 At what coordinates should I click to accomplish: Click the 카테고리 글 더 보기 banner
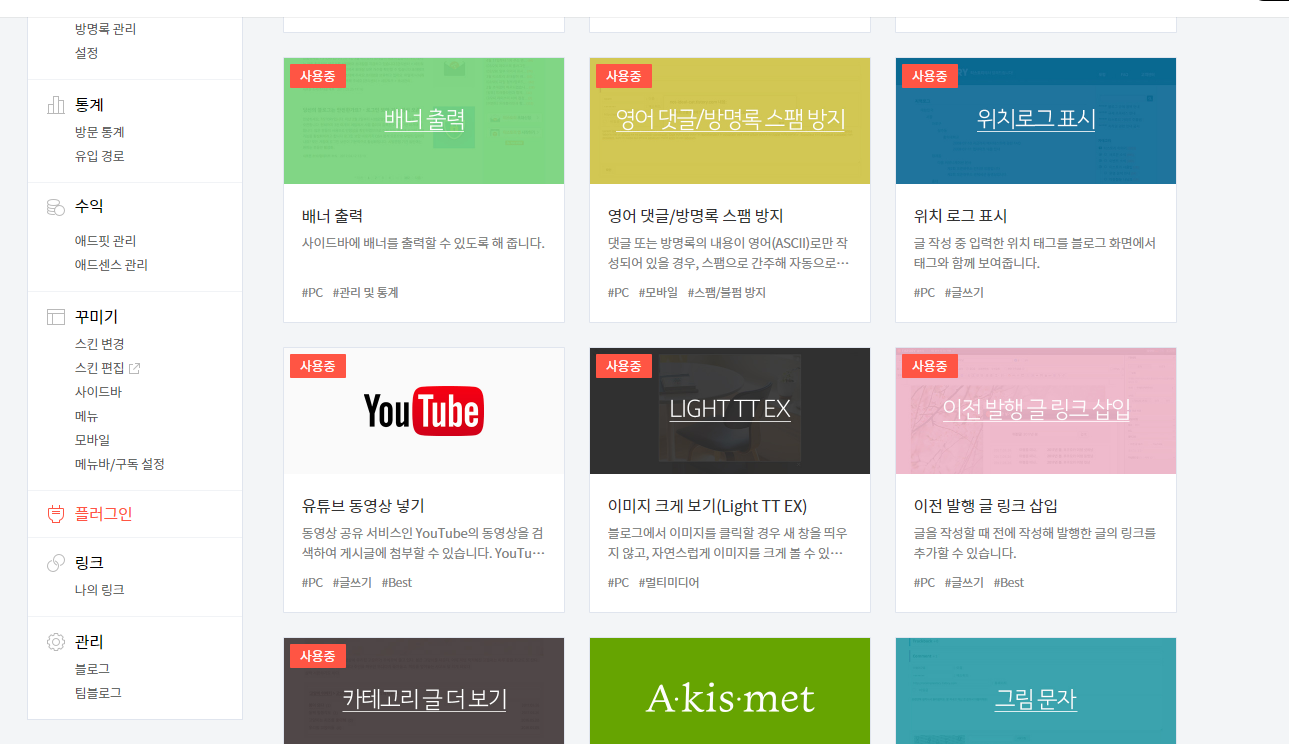click(424, 691)
